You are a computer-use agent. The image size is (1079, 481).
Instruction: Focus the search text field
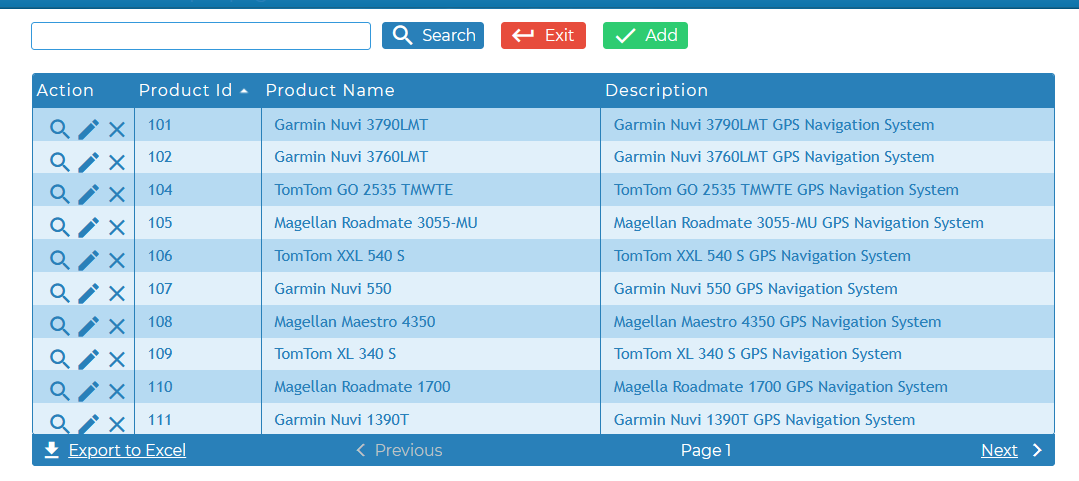[201, 36]
